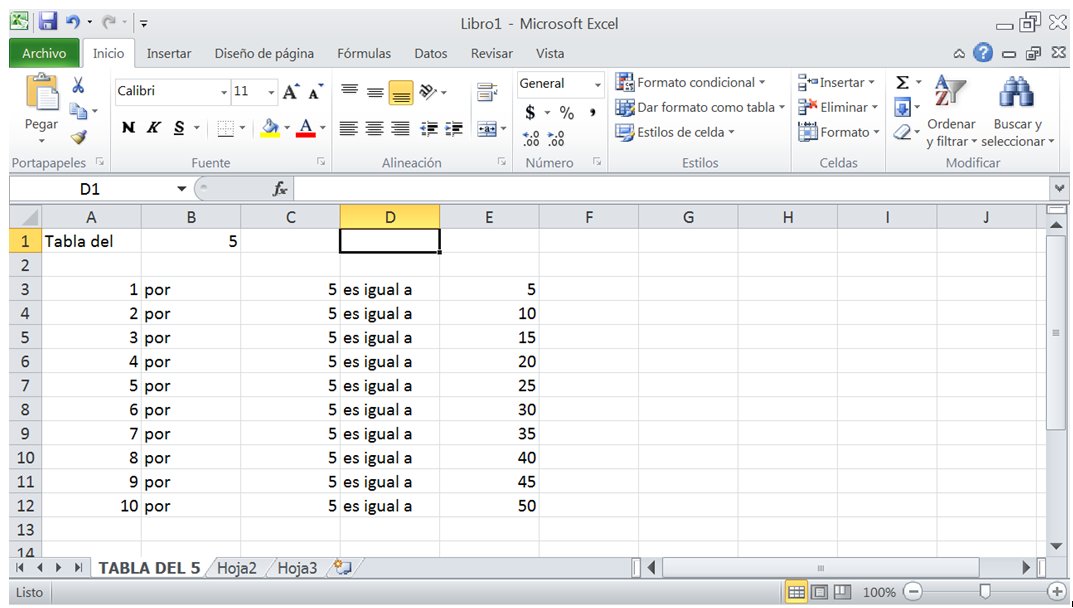Open the Name Box dropdown arrow
Screen dimensions: 1073x608
[x=181, y=189]
